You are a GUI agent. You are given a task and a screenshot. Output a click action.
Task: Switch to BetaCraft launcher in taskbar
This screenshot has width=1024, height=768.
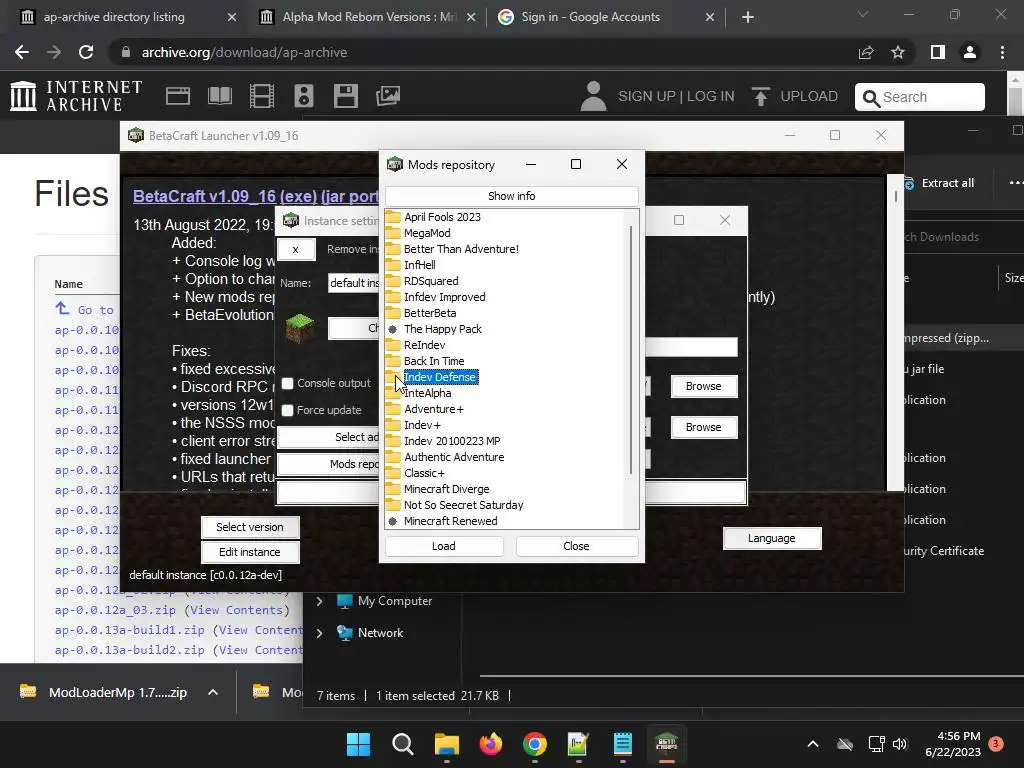click(x=666, y=744)
